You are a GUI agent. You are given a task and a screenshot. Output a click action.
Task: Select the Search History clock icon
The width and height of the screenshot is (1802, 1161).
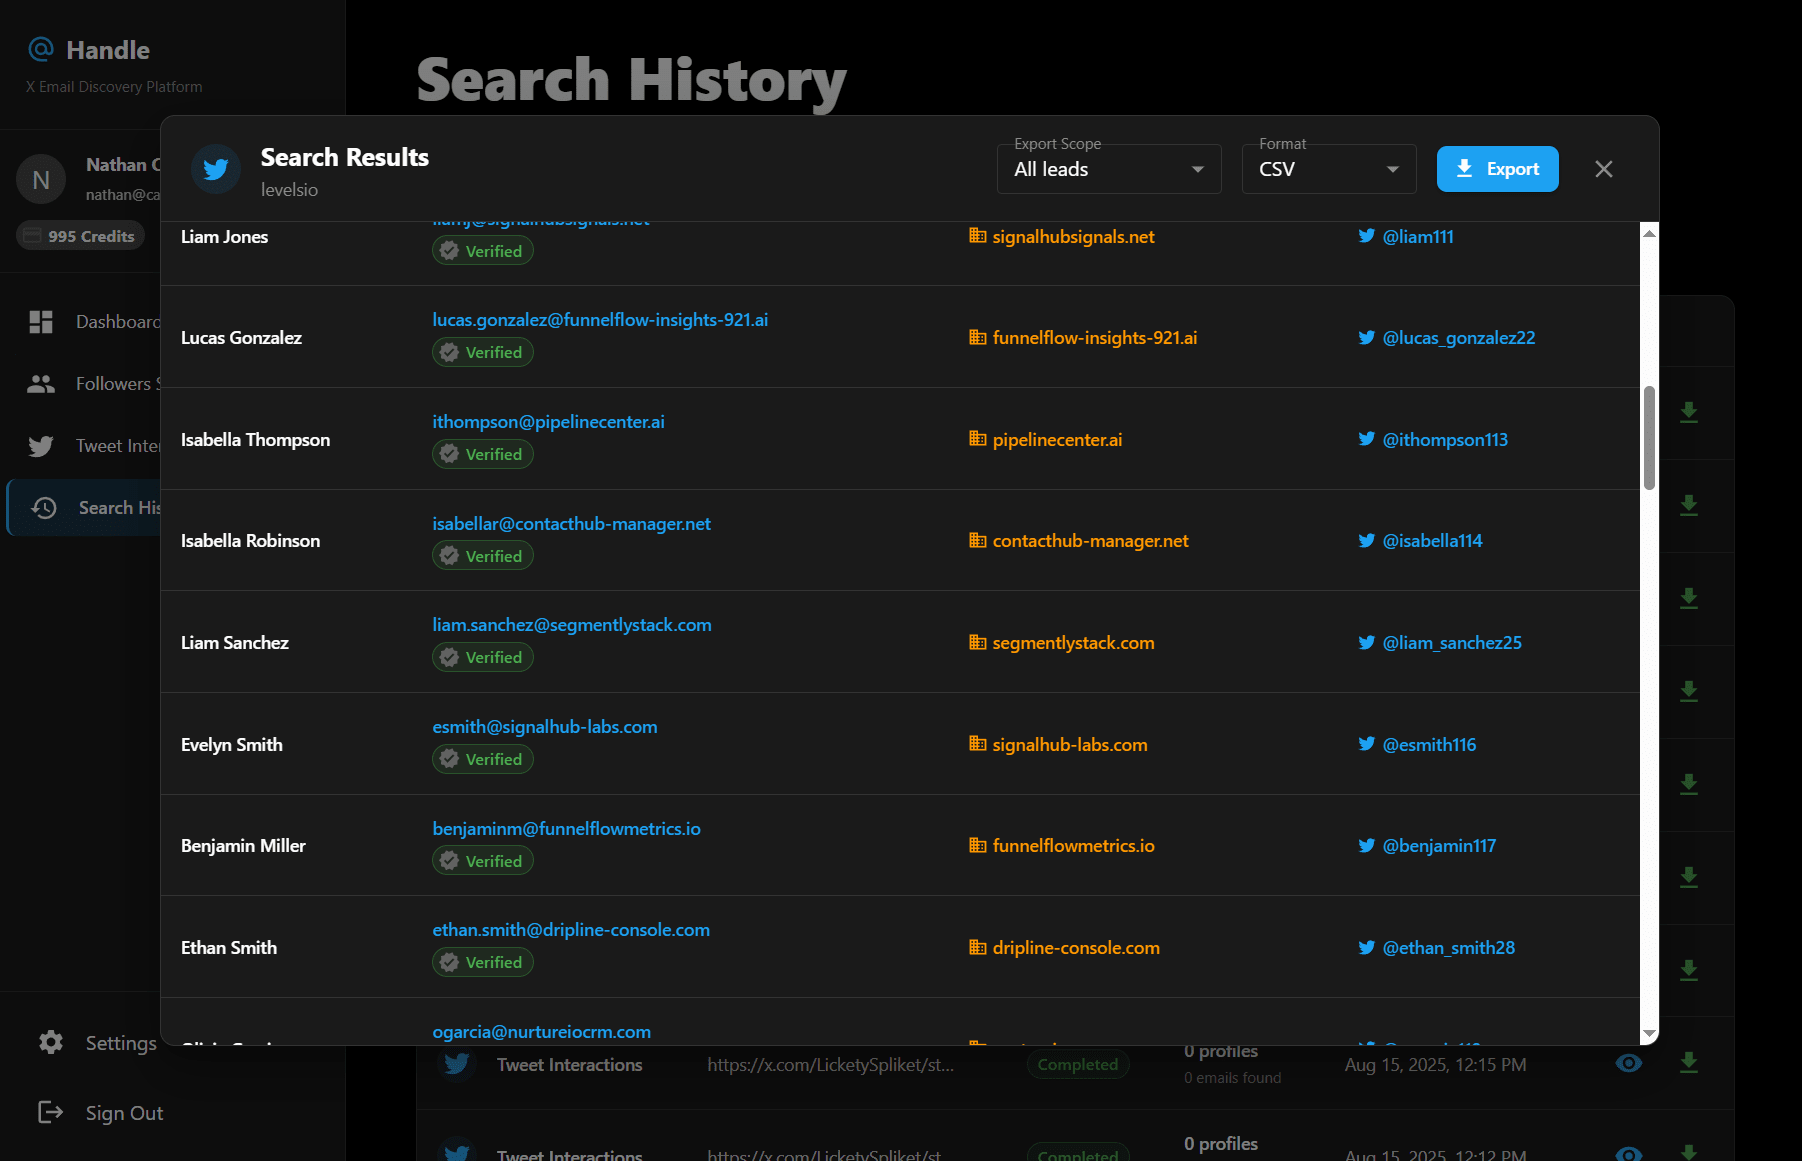click(44, 507)
